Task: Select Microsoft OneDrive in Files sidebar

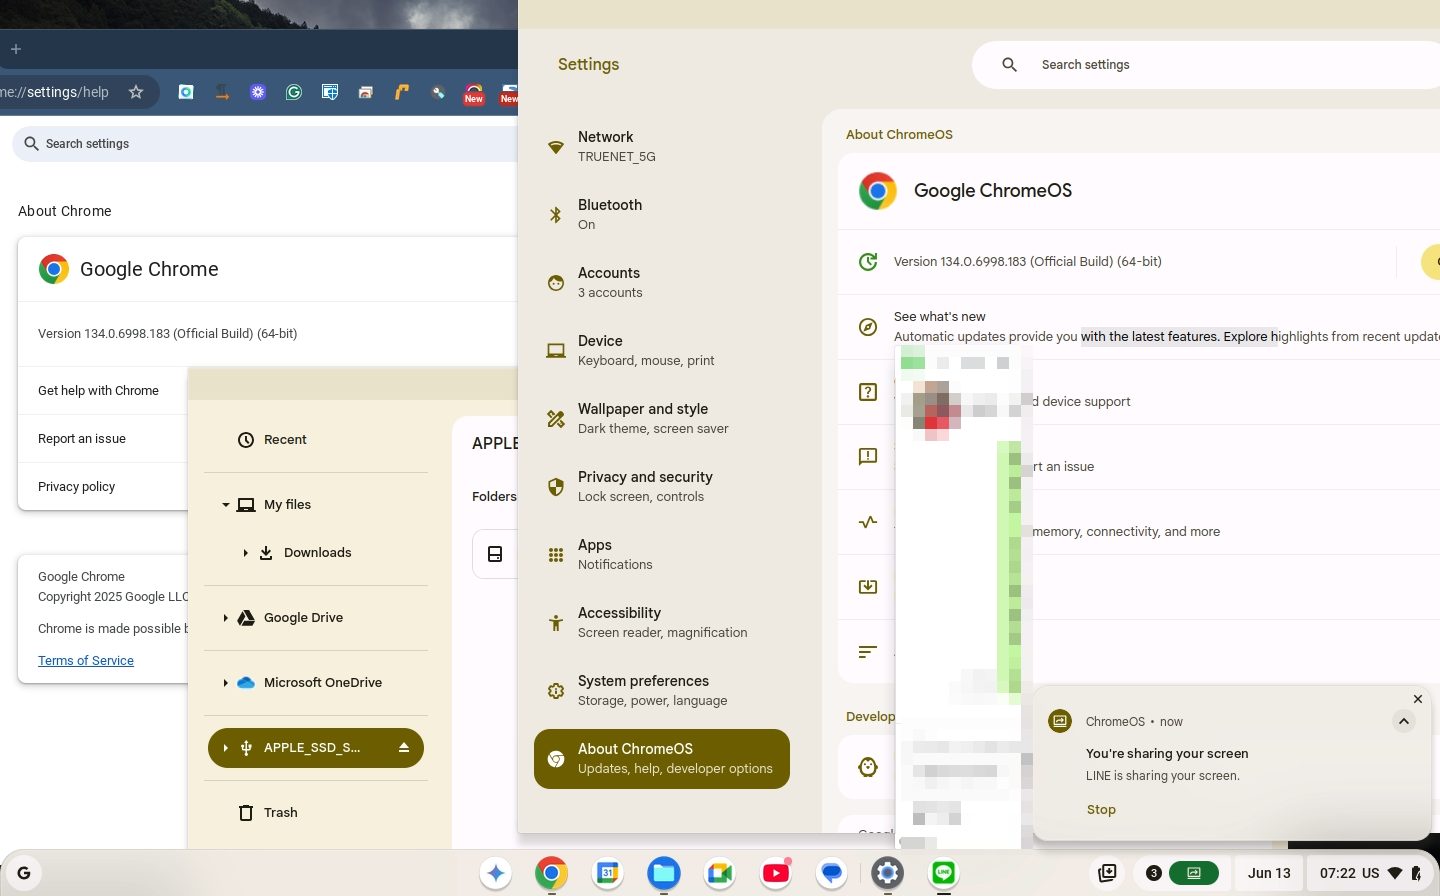Action: [316, 683]
